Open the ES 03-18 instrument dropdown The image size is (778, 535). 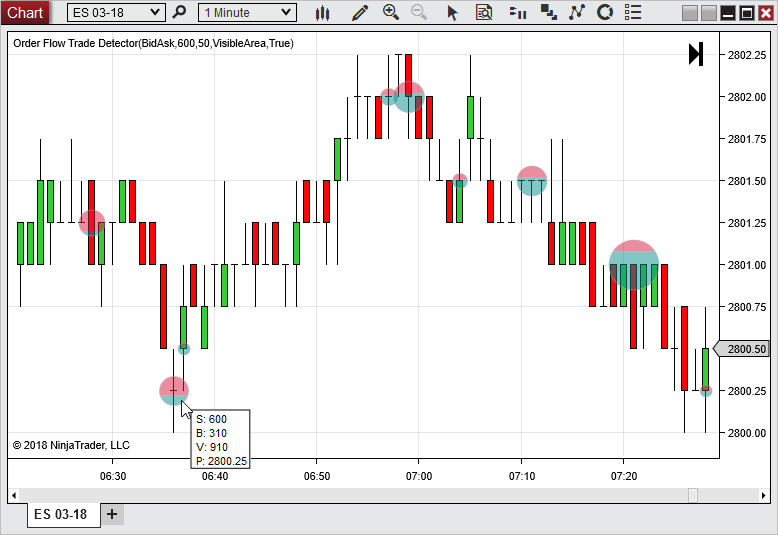[x=116, y=13]
